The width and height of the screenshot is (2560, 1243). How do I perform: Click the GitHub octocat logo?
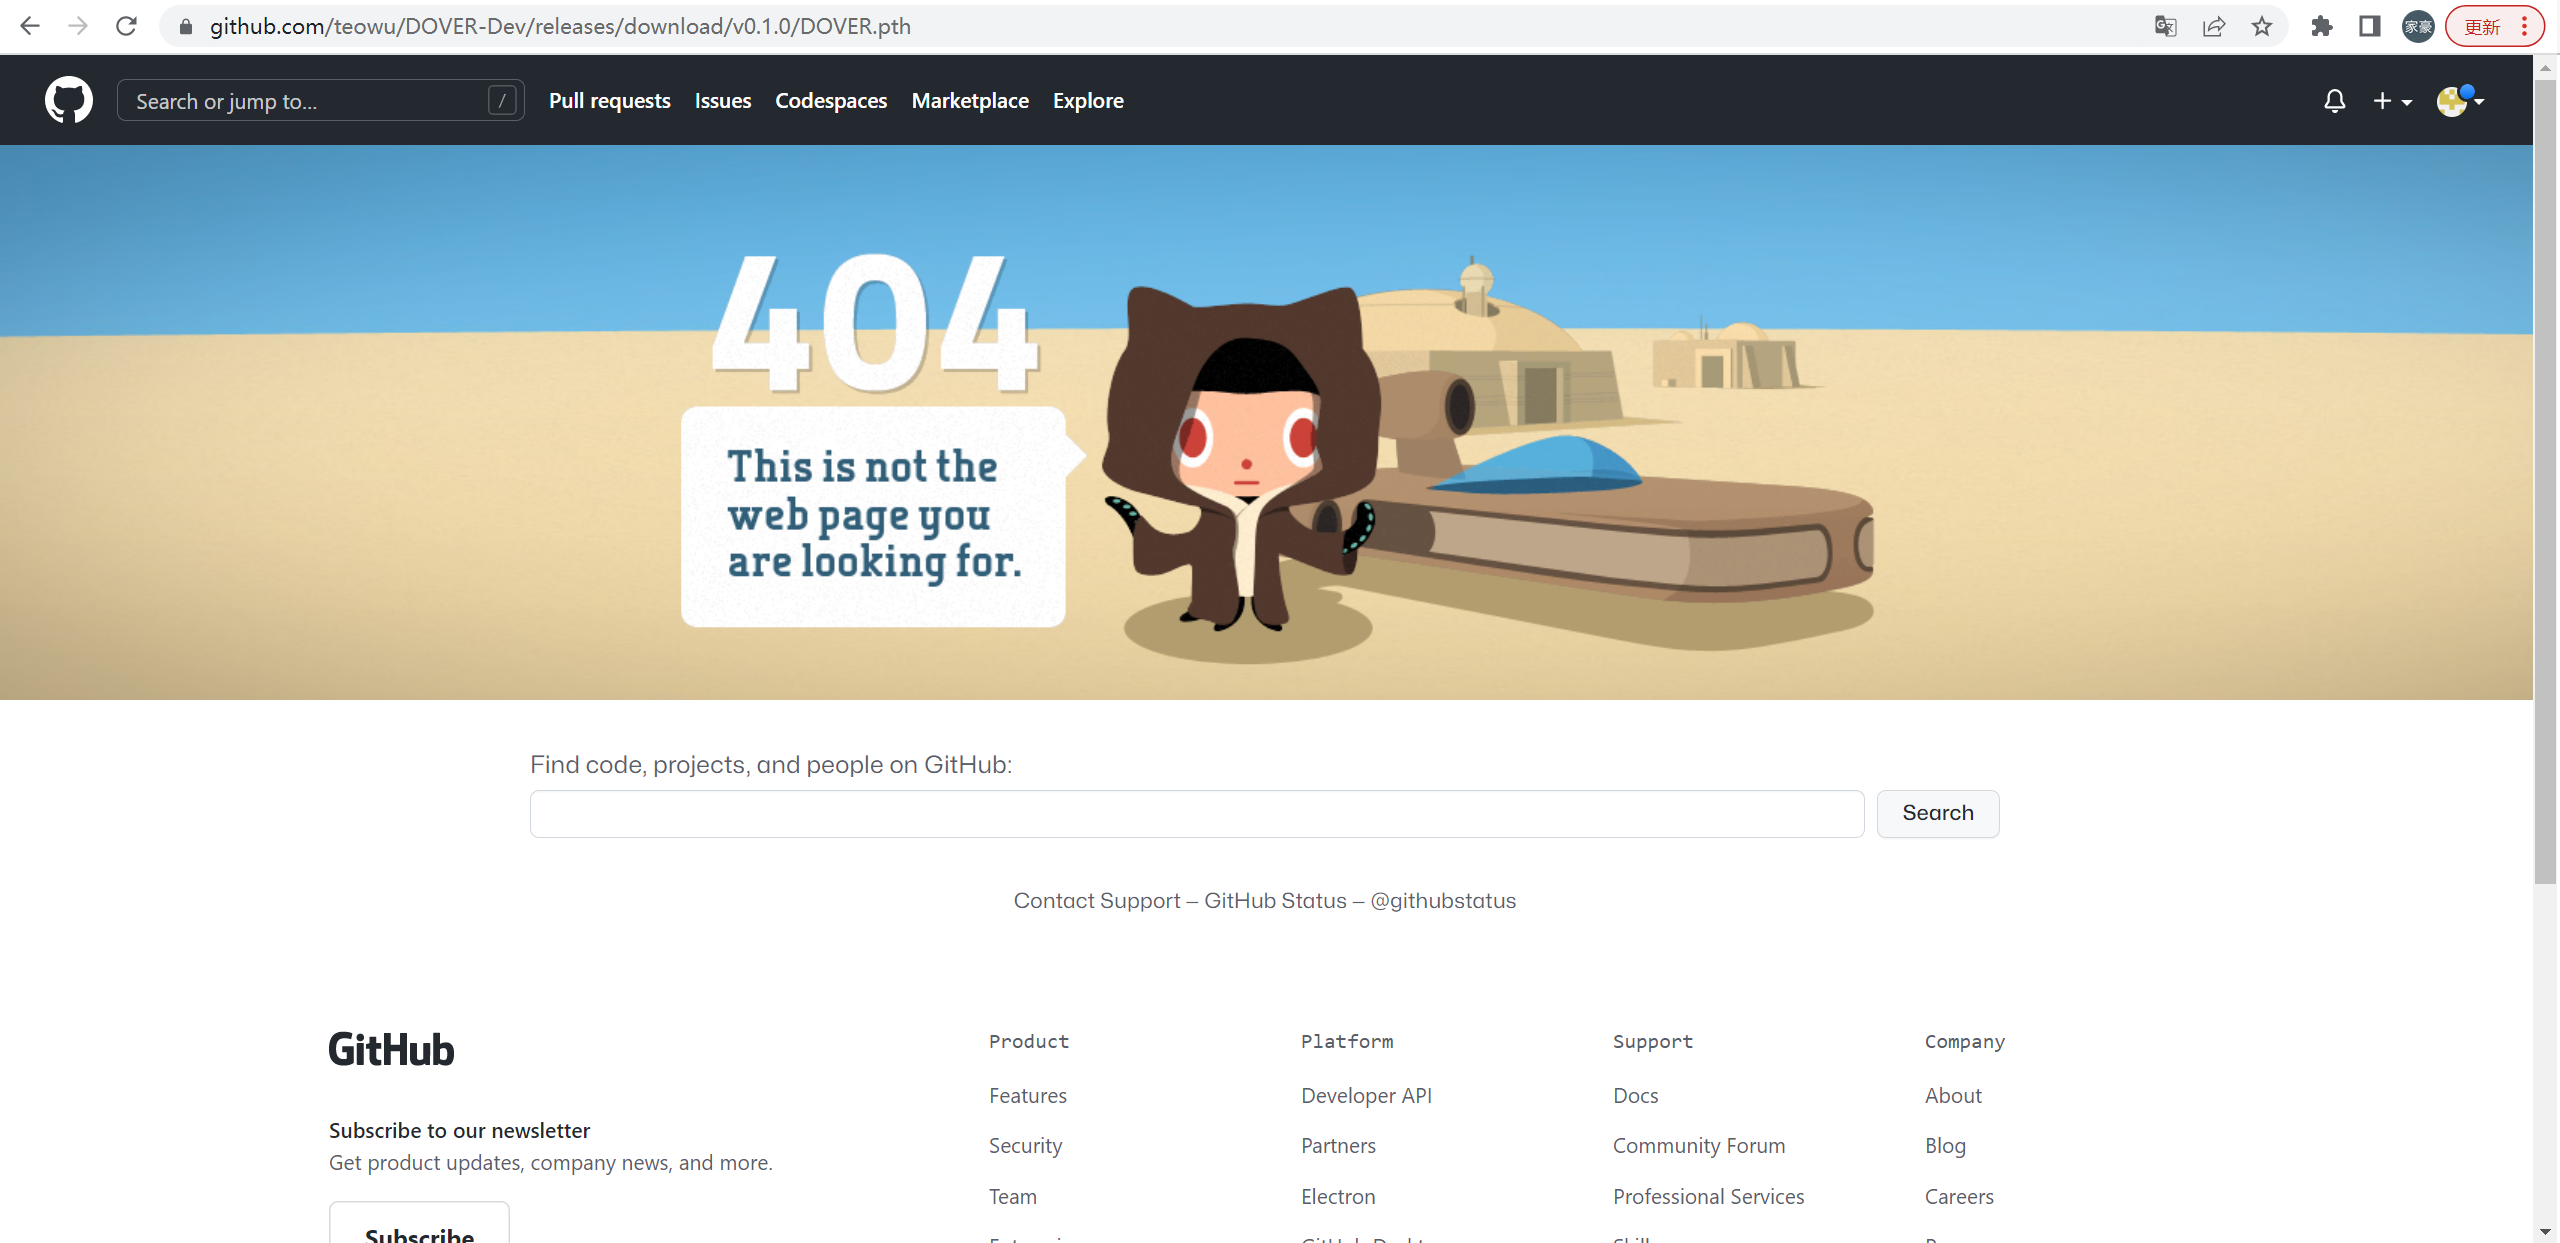[x=68, y=100]
